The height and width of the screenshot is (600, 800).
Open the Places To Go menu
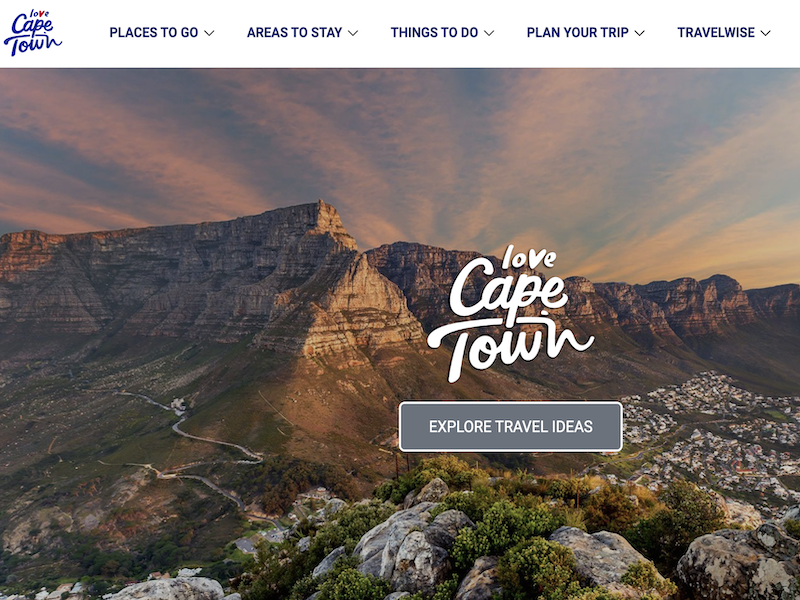[x=154, y=33]
